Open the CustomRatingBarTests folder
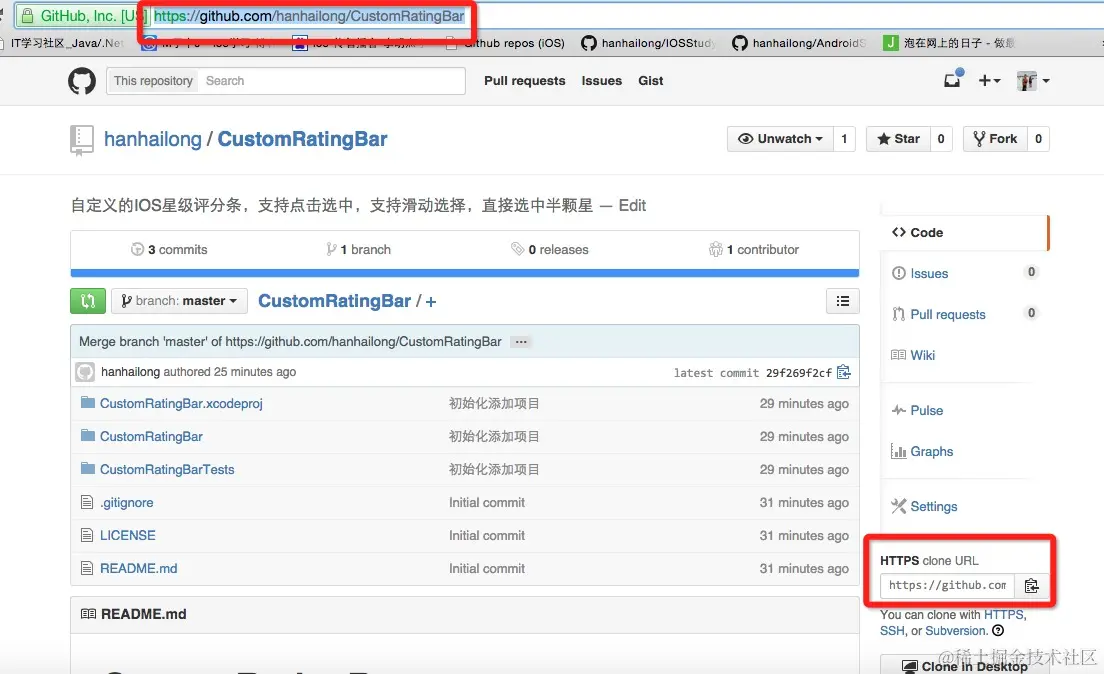 coord(167,470)
